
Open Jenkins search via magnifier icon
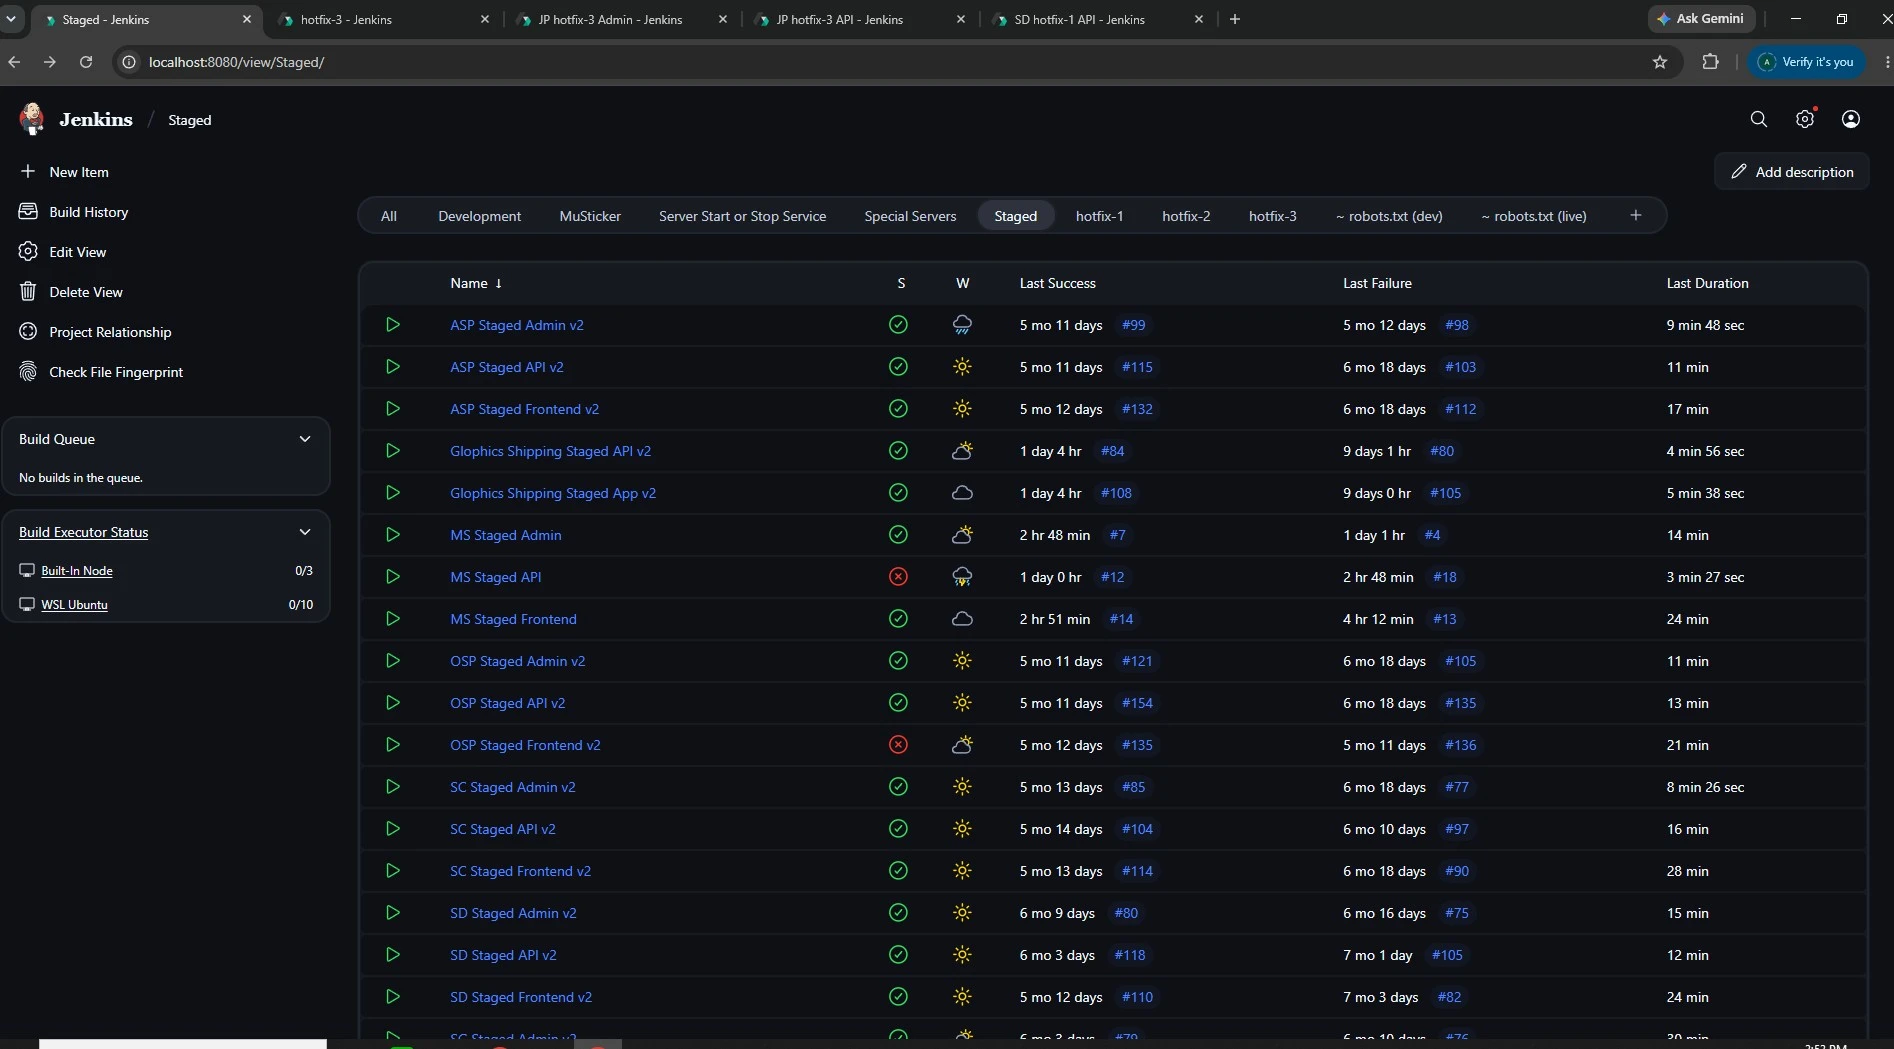point(1758,120)
